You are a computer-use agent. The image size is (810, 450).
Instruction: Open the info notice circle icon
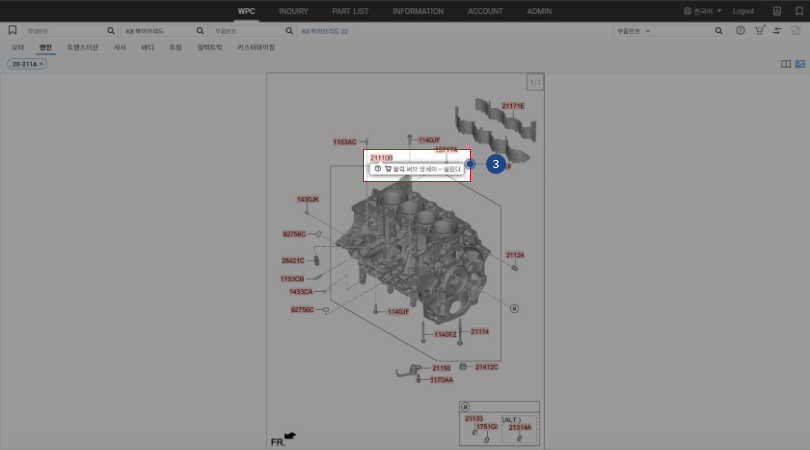pos(740,30)
